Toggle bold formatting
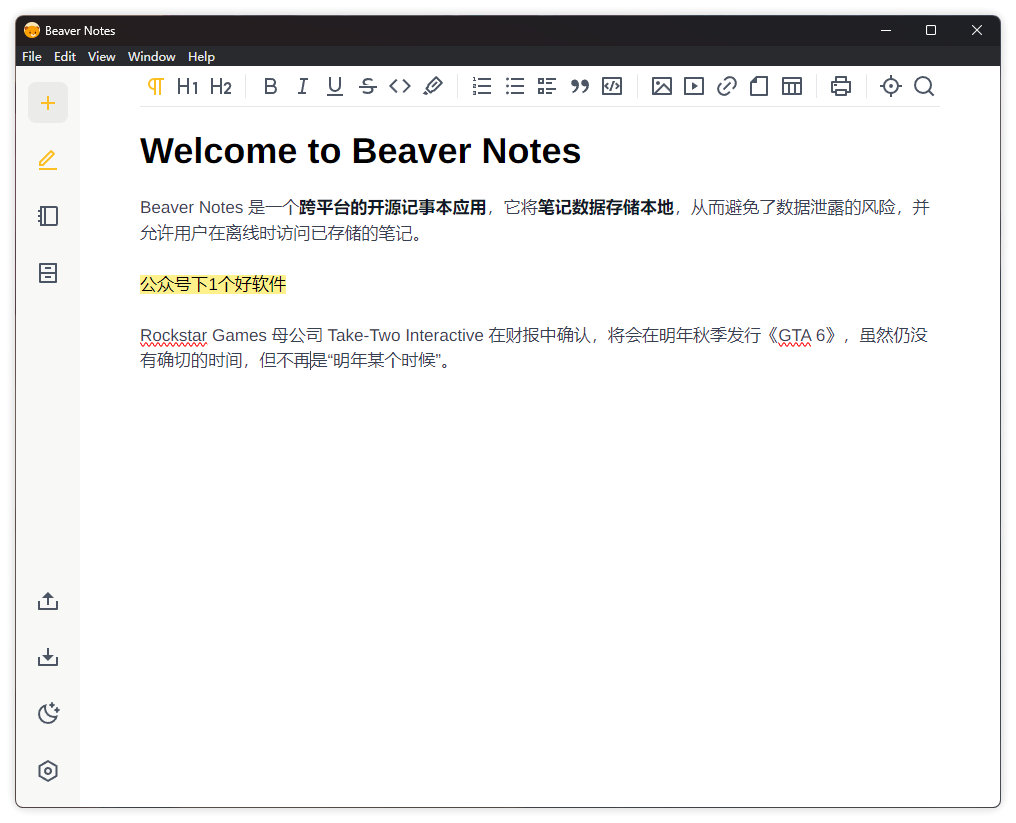Screen dimensions: 1016x823 270,86
